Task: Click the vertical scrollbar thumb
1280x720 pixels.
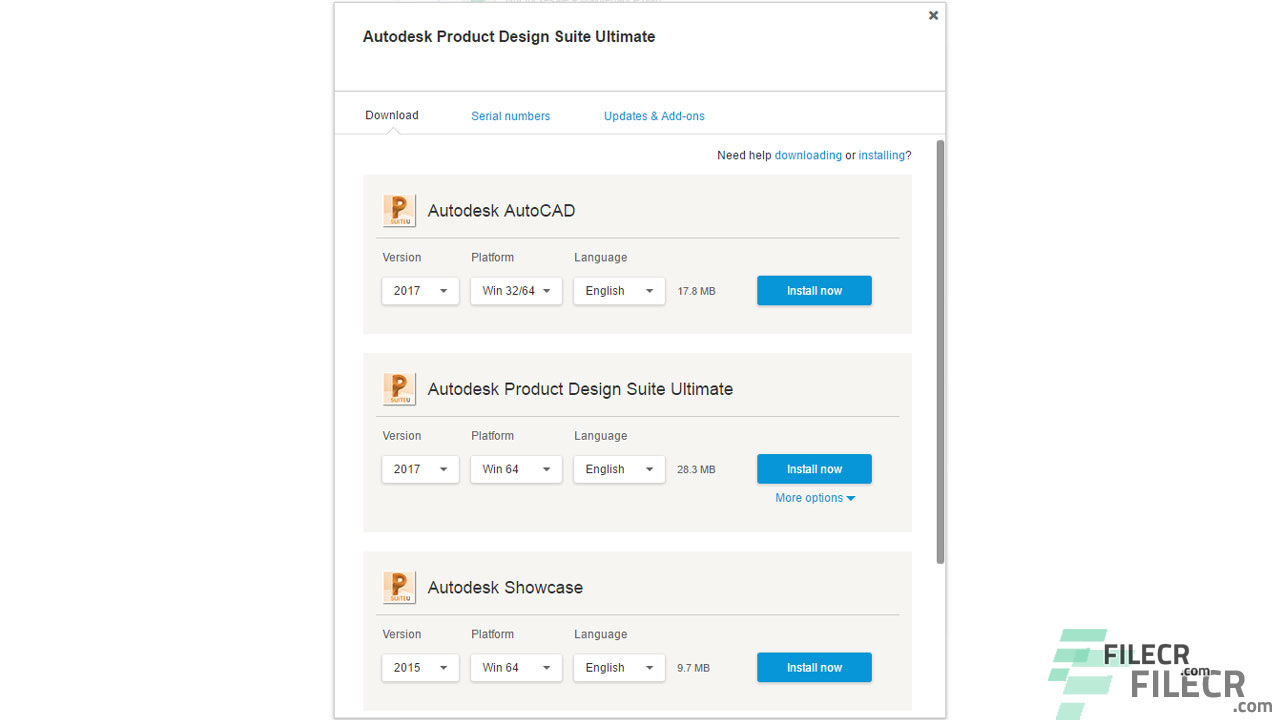Action: (x=940, y=352)
